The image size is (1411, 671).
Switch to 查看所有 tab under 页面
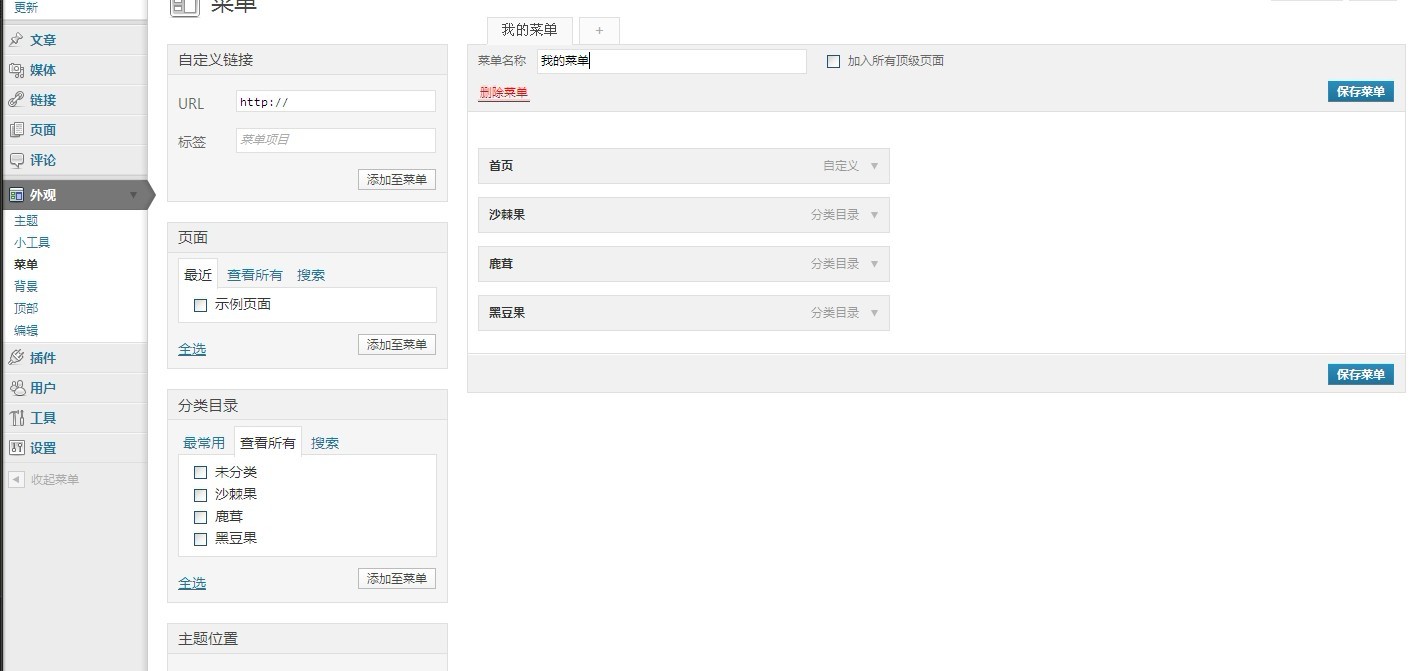coord(254,275)
